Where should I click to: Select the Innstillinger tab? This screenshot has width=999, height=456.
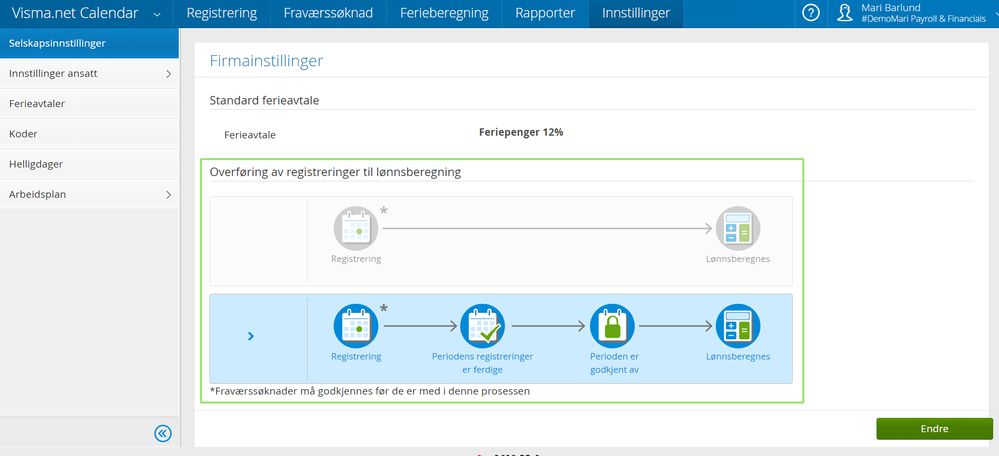(x=636, y=13)
